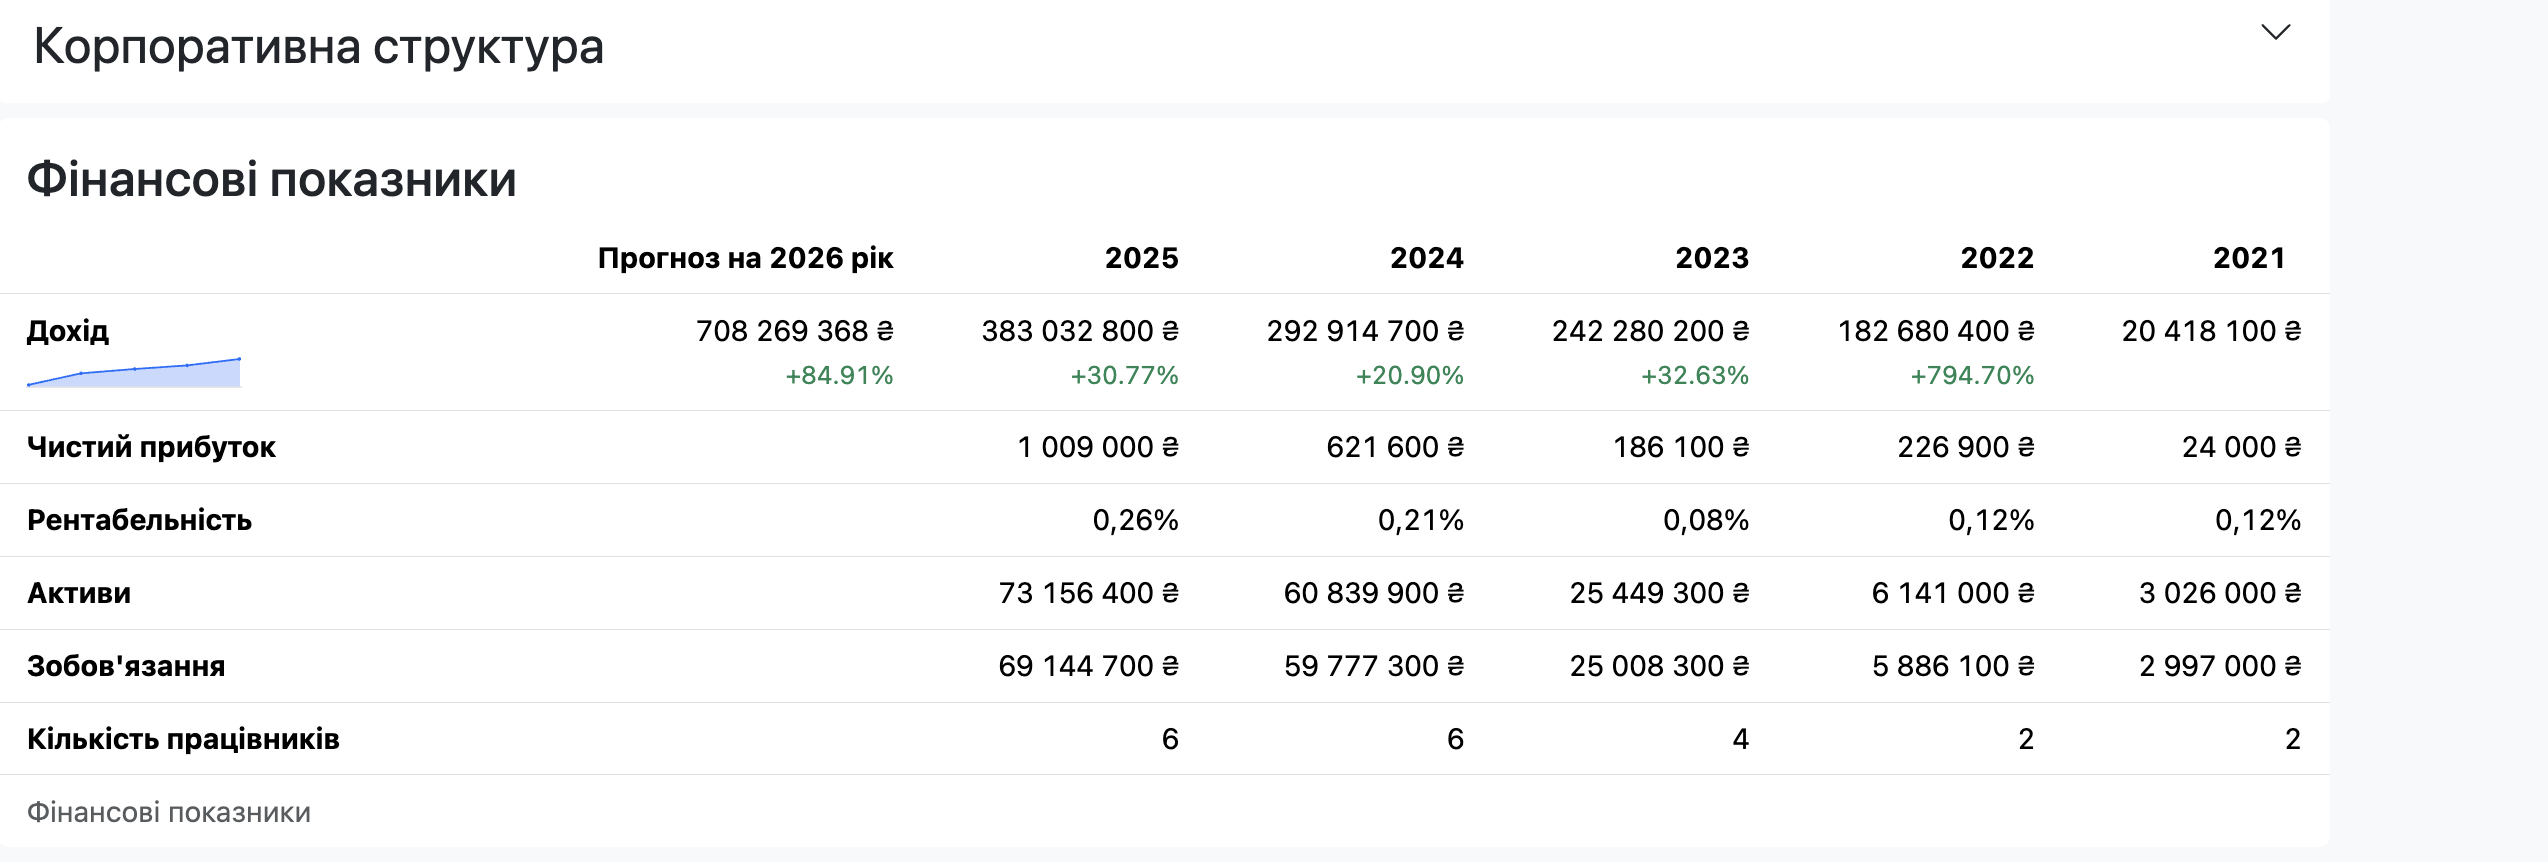Click the Кількість працівників row label
Viewport: 2548px width, 862px height.
(x=183, y=739)
